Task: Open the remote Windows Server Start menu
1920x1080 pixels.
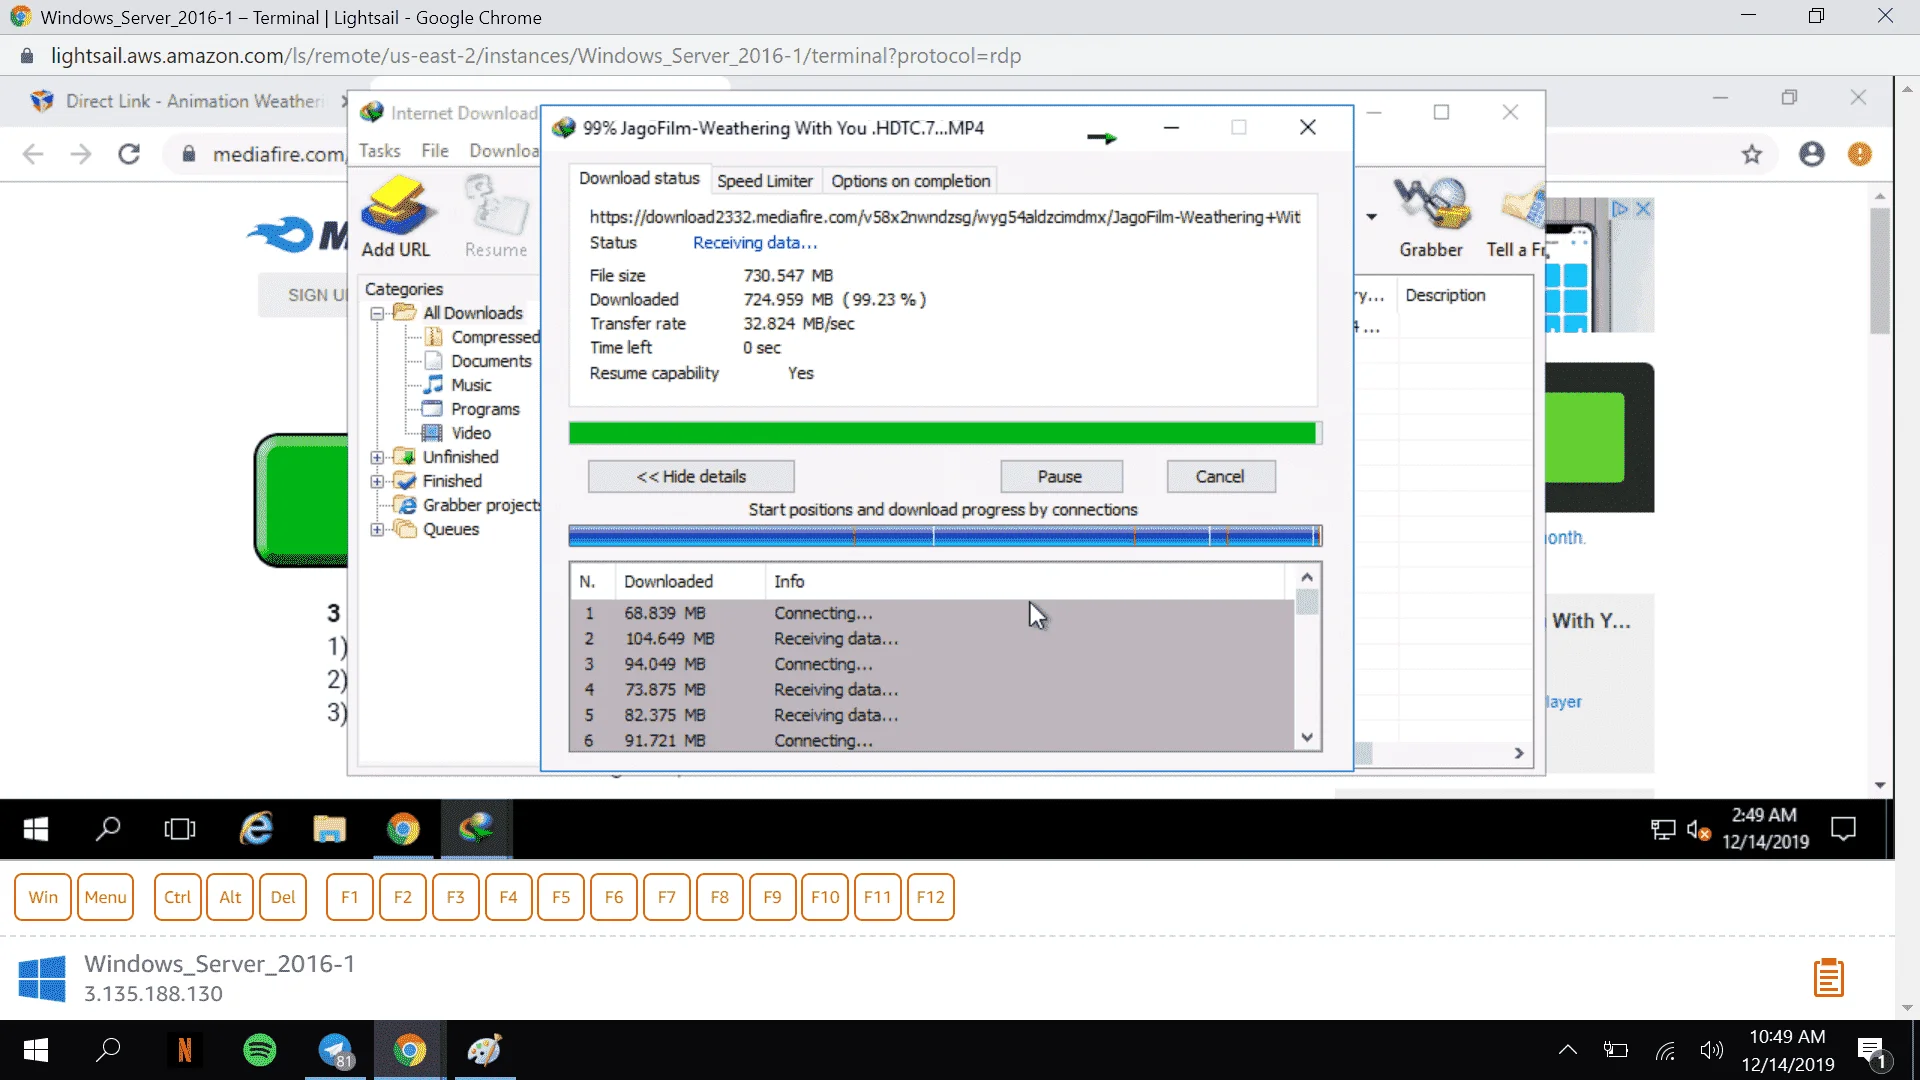Action: [x=36, y=829]
